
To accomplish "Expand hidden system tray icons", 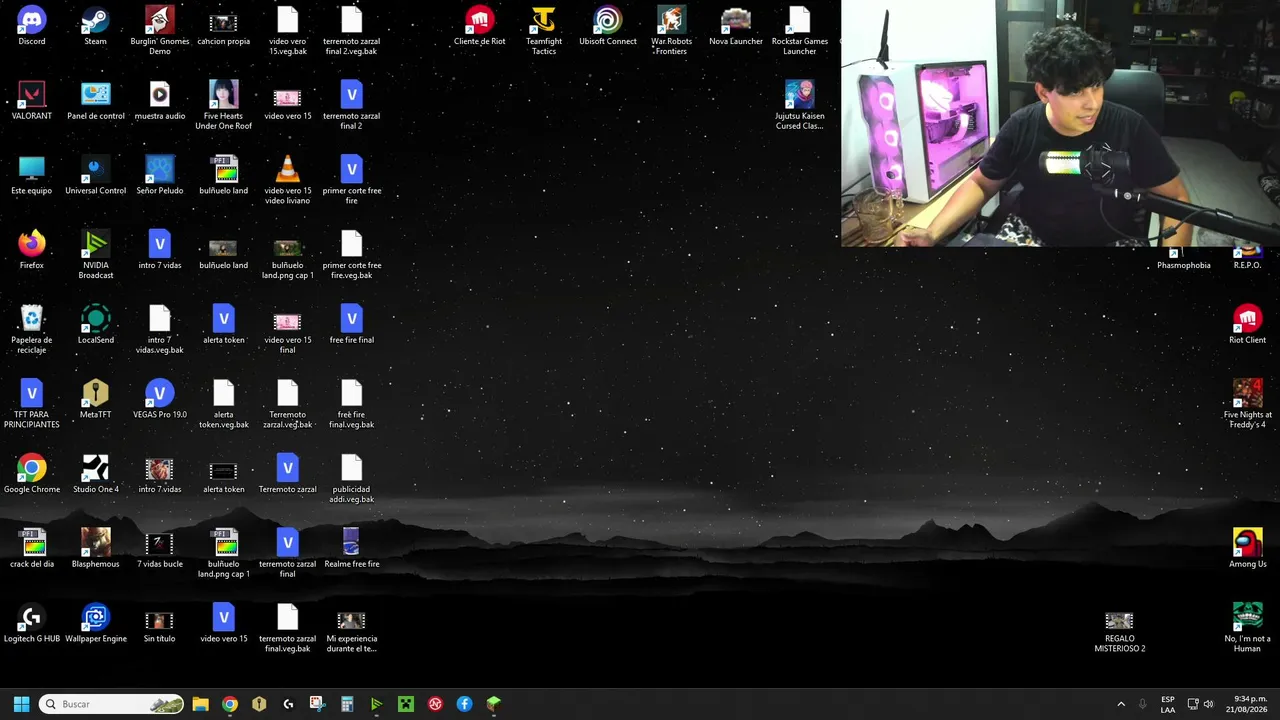I will click(x=1121, y=704).
